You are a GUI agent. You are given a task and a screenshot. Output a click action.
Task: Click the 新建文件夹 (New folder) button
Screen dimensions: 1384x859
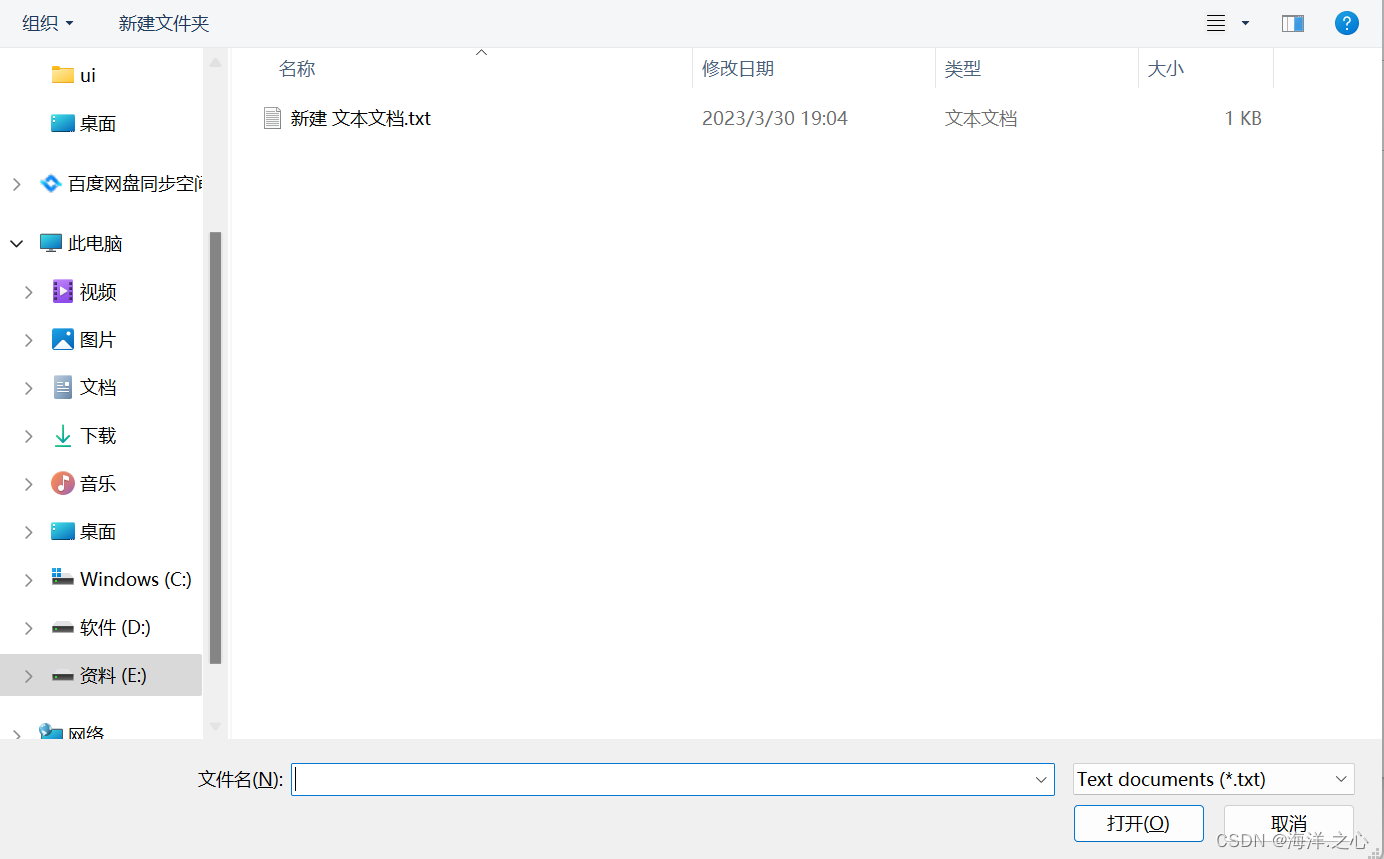click(x=163, y=22)
